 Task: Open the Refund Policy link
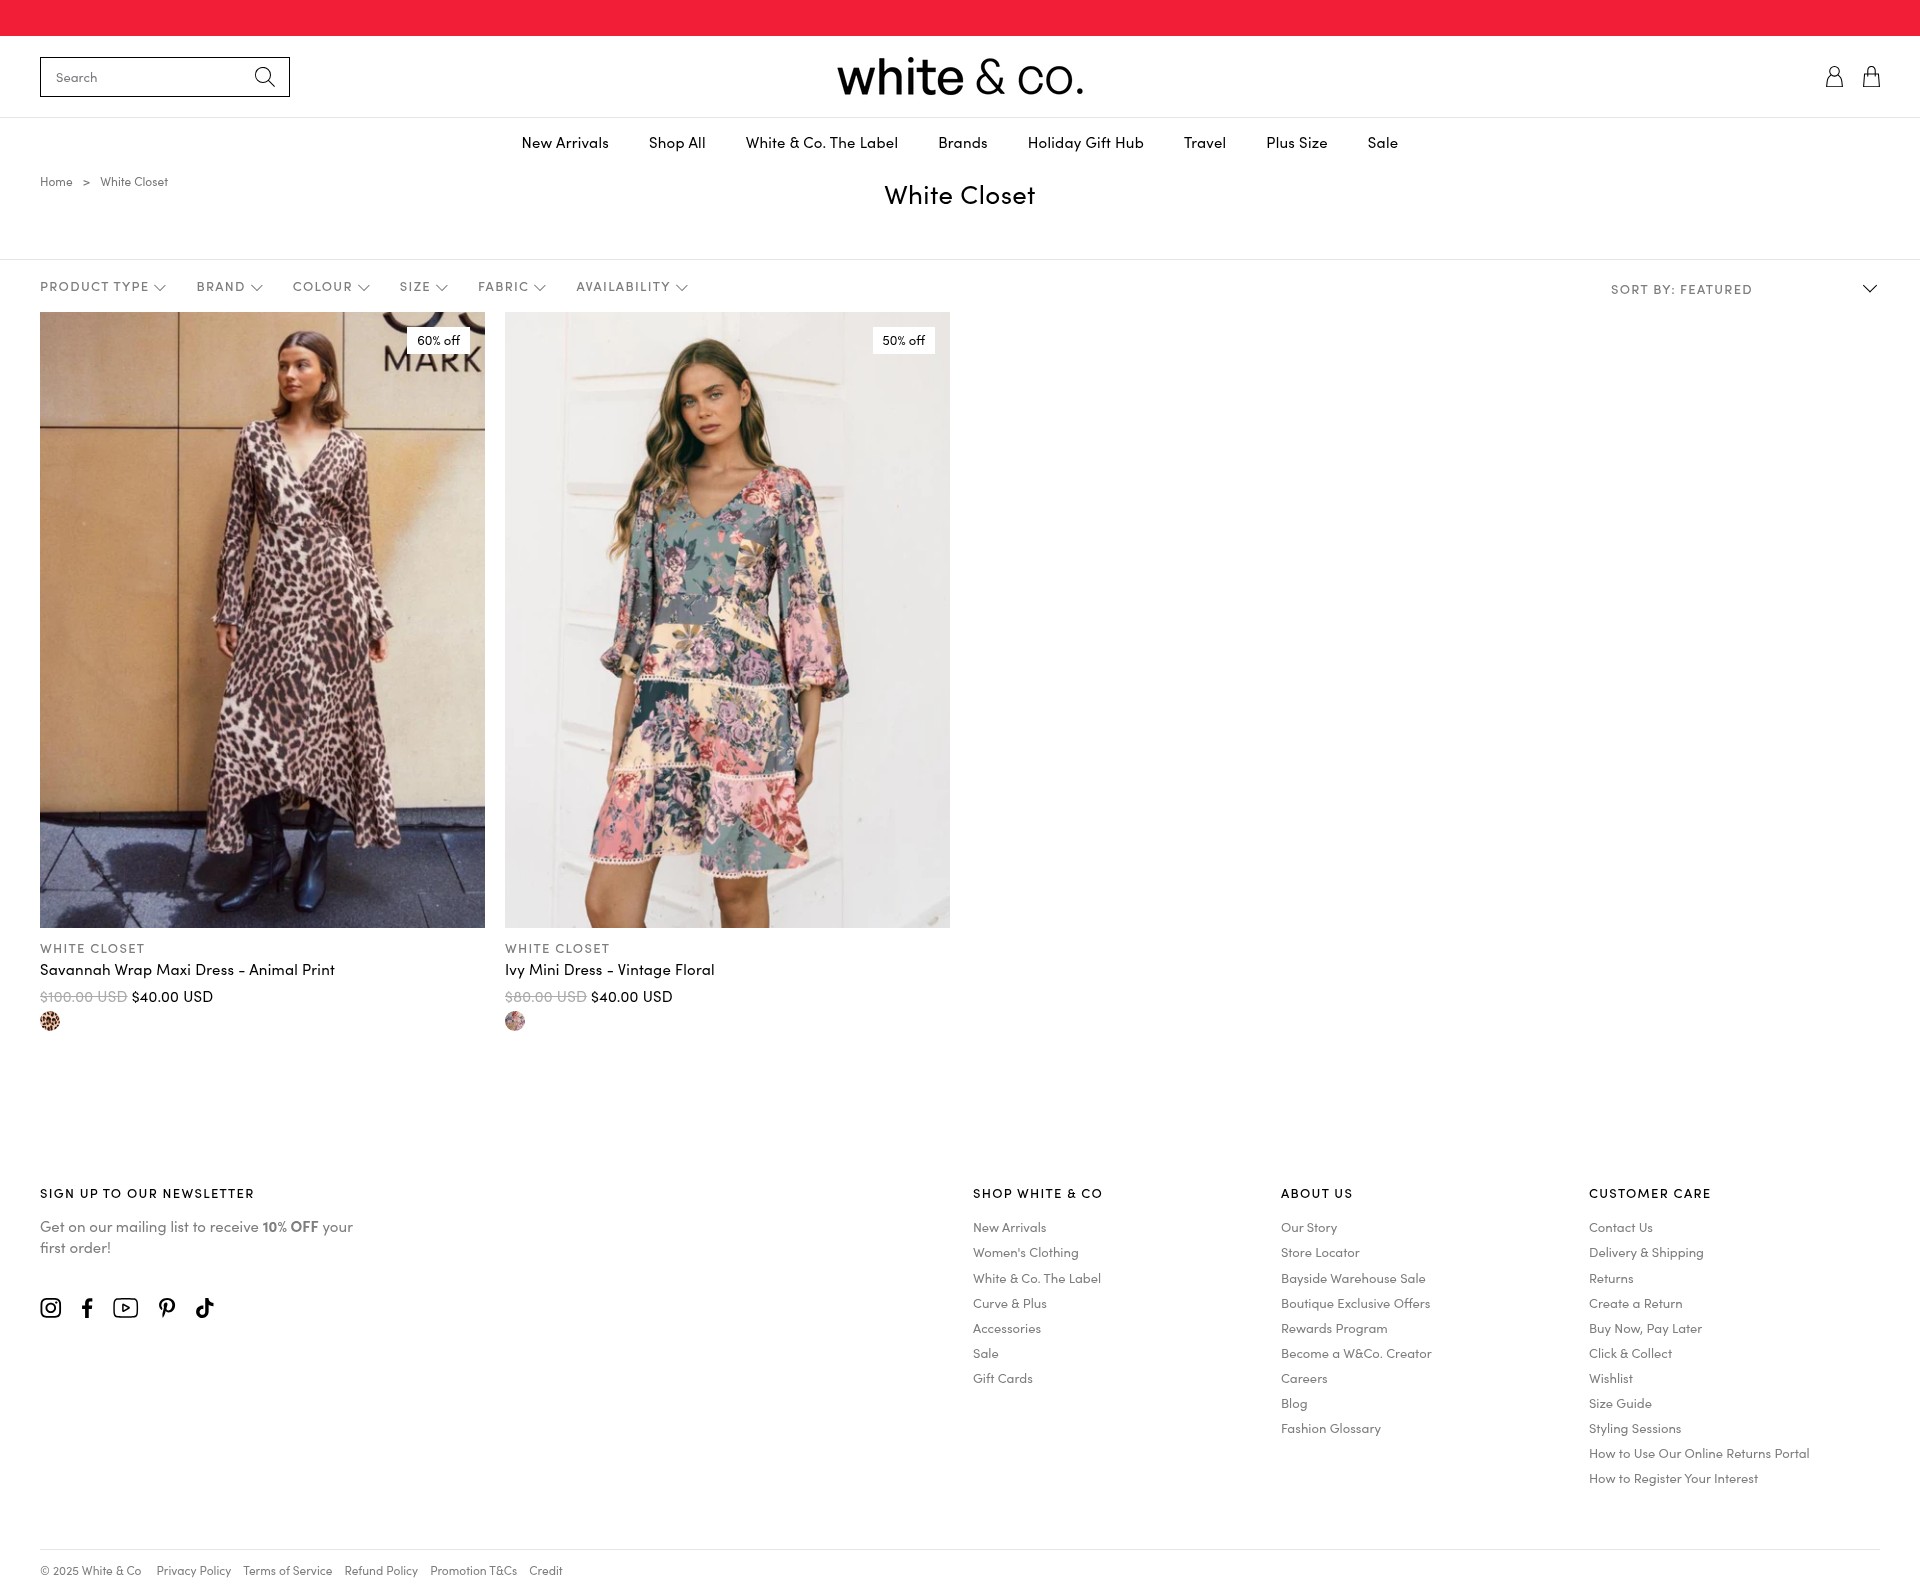(381, 1571)
